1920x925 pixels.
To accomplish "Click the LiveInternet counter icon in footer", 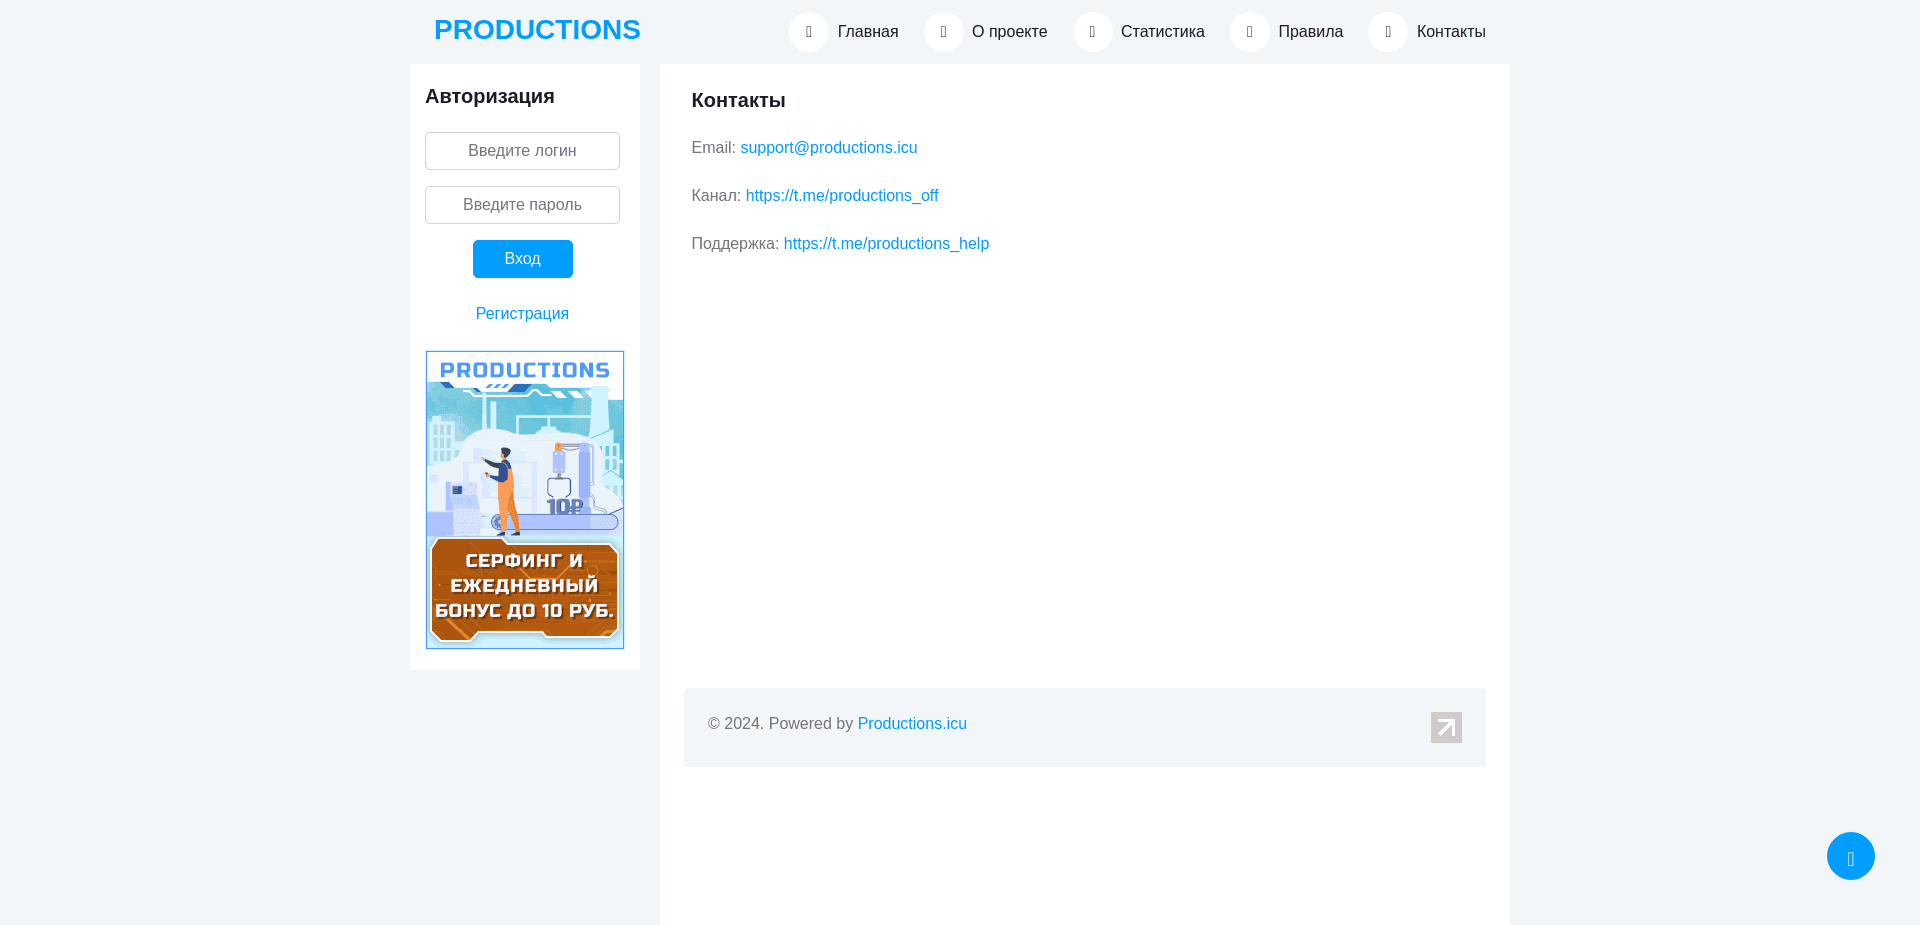I will coord(1446,727).
